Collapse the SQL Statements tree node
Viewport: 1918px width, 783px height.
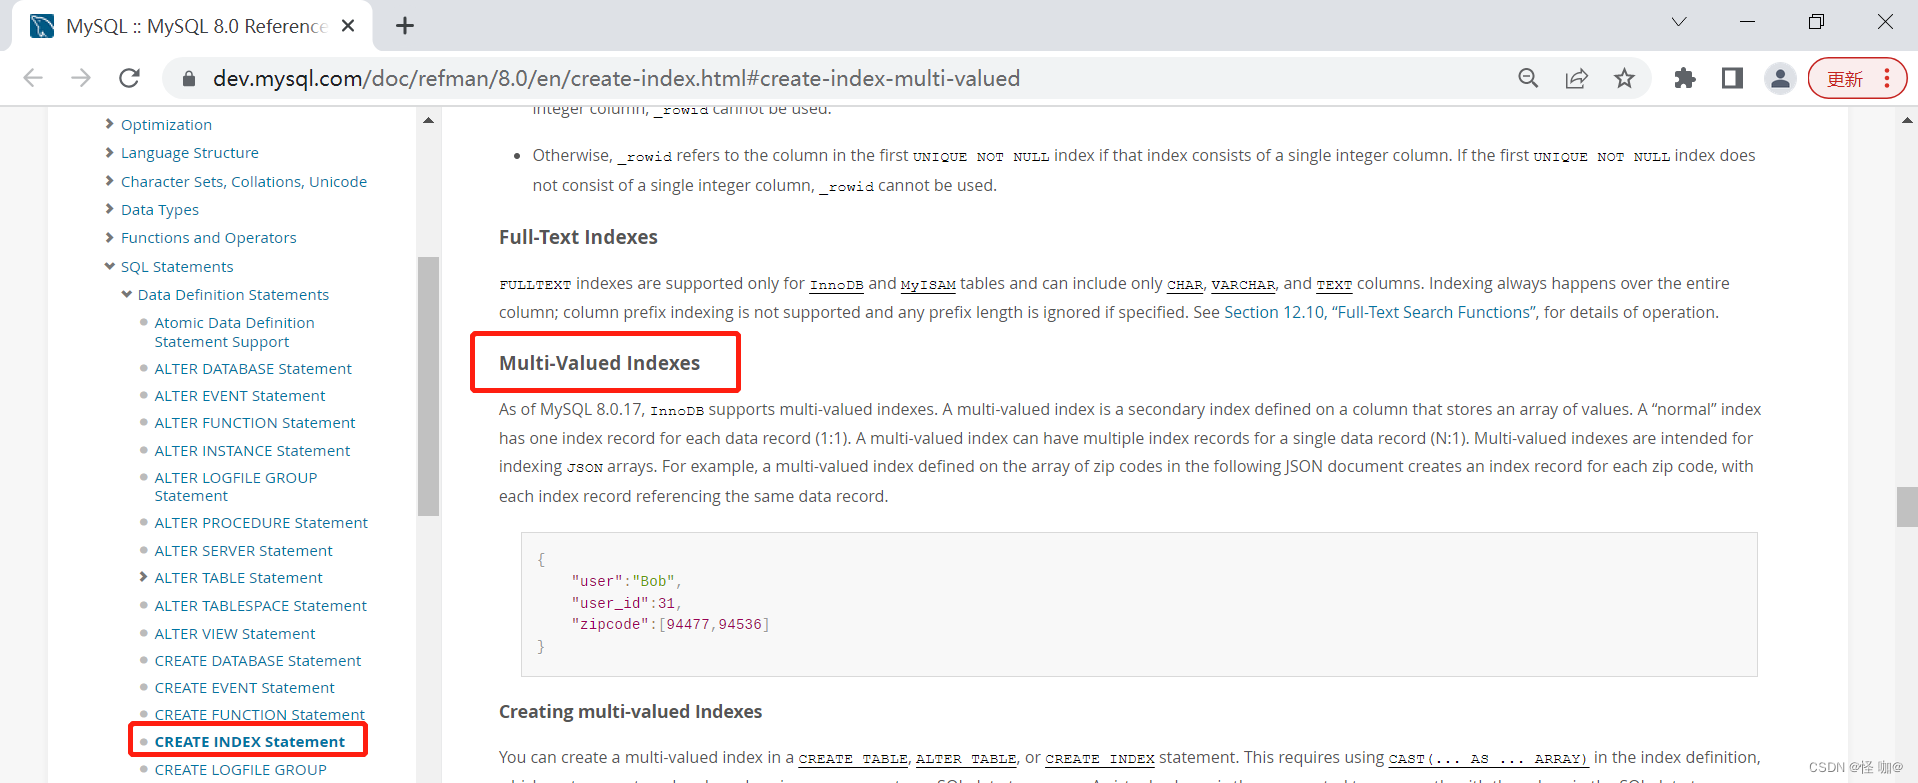[x=109, y=266]
